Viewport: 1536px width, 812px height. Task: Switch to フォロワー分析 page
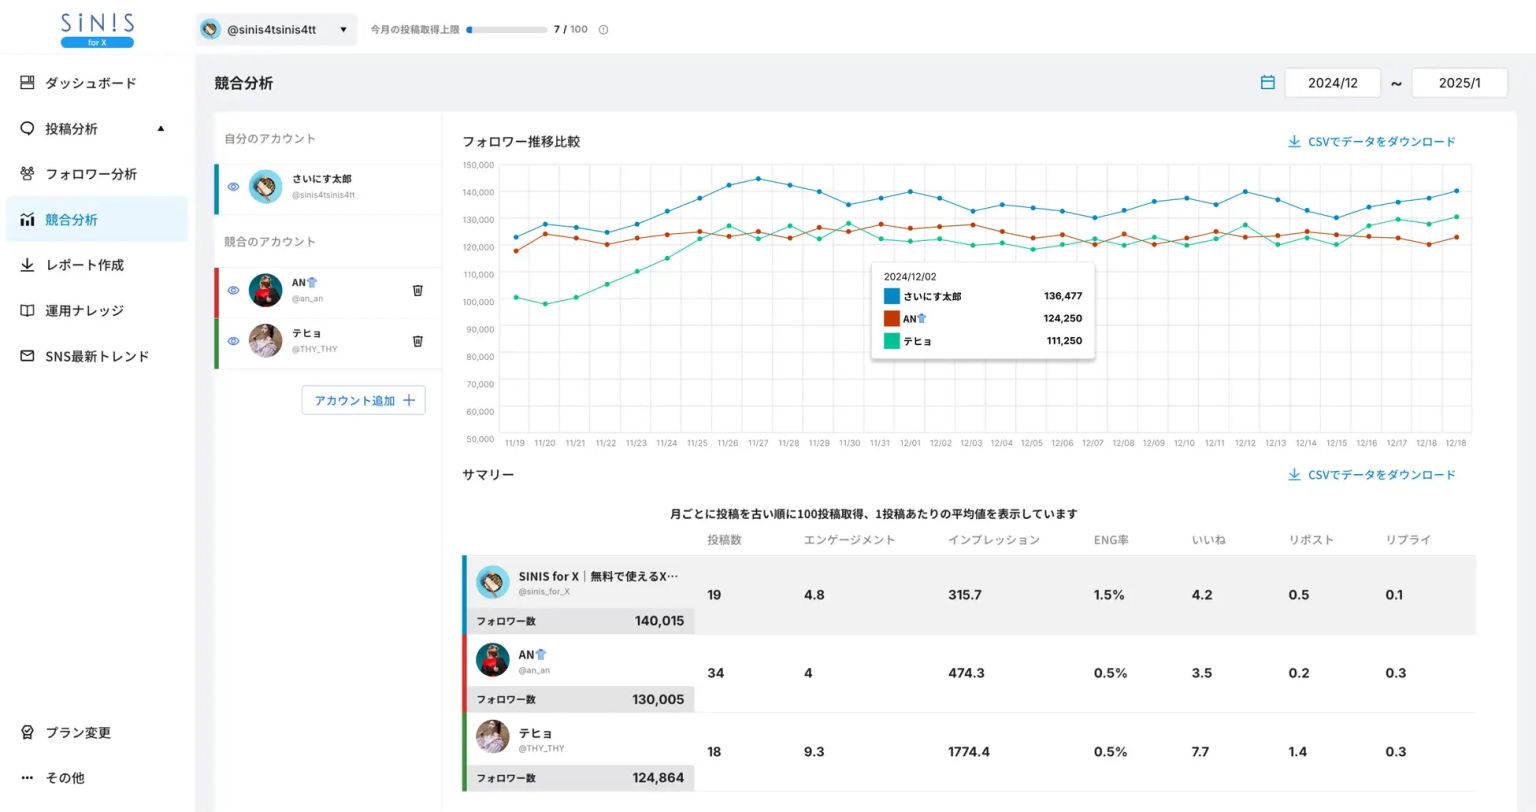[90, 174]
